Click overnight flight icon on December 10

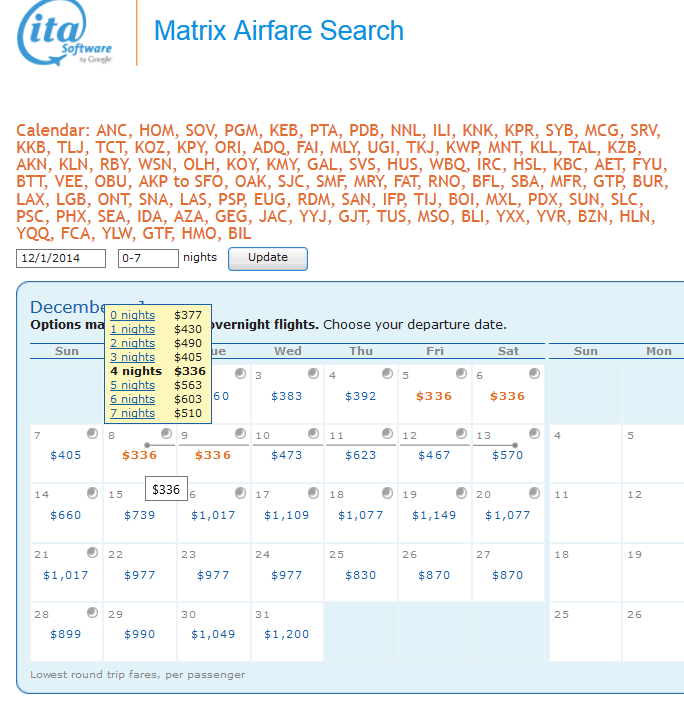313,434
